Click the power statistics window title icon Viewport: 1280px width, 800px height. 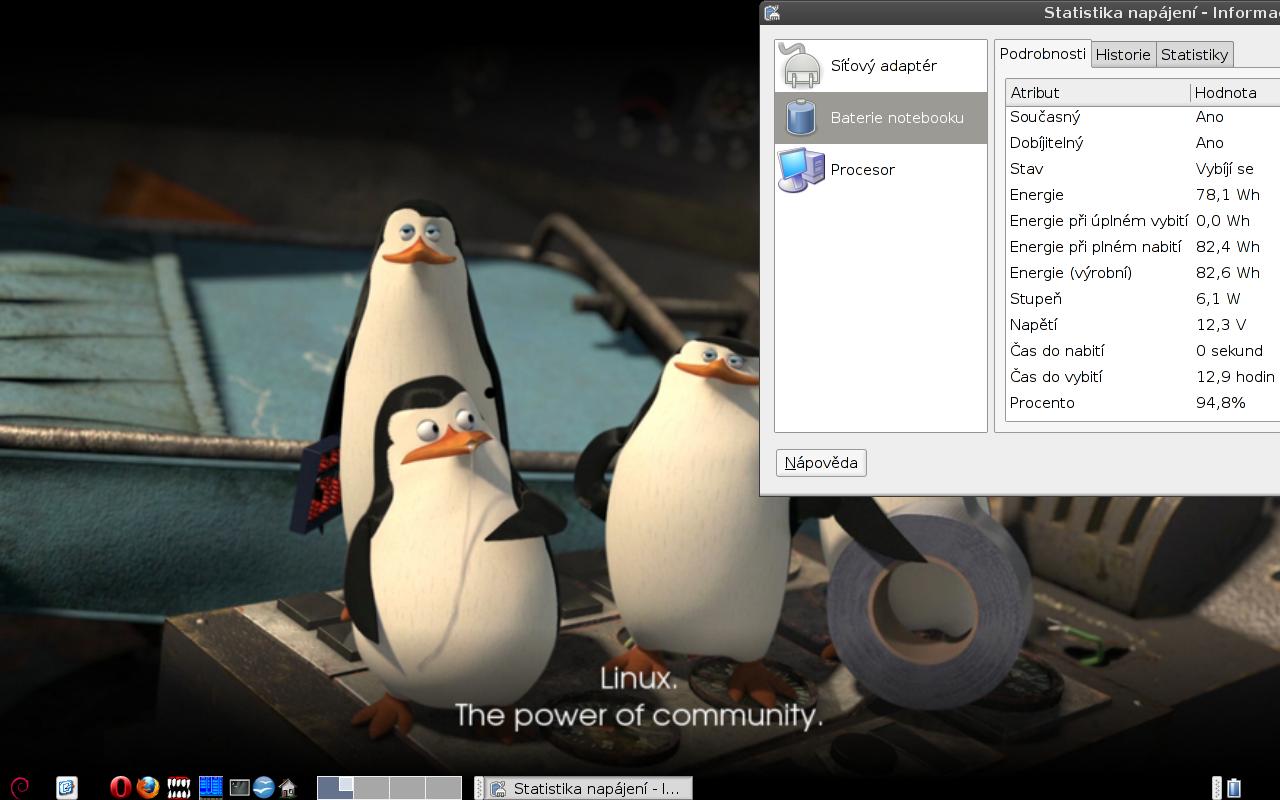tap(771, 12)
